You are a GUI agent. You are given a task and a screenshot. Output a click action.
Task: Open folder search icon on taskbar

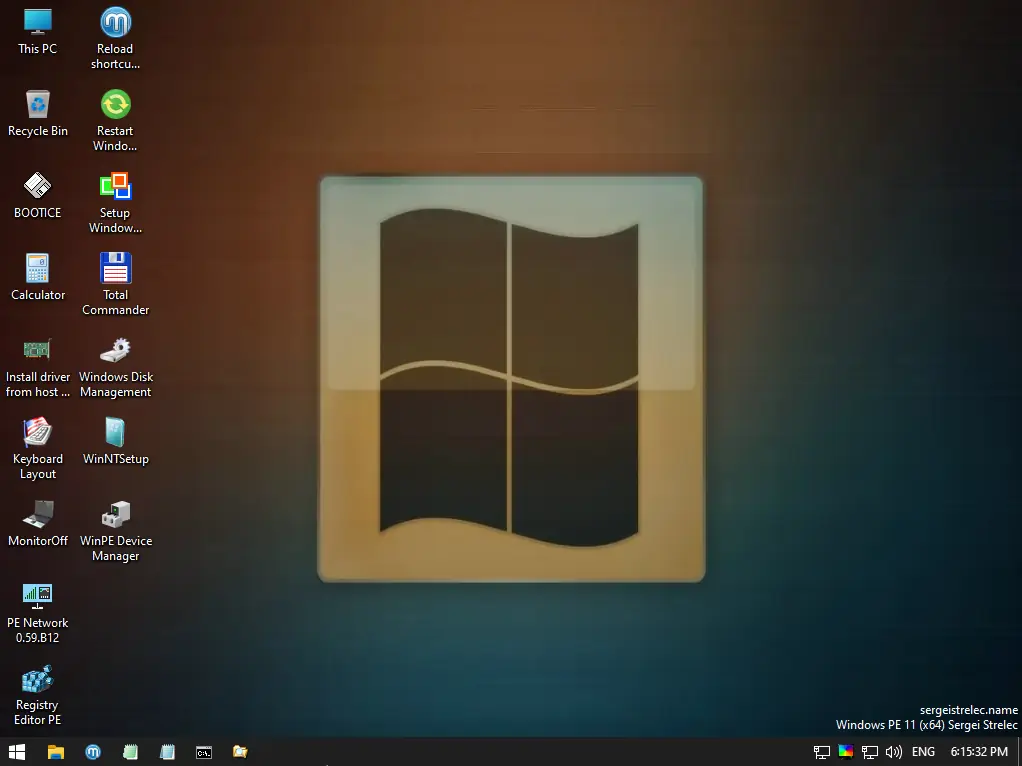pyautogui.click(x=241, y=752)
